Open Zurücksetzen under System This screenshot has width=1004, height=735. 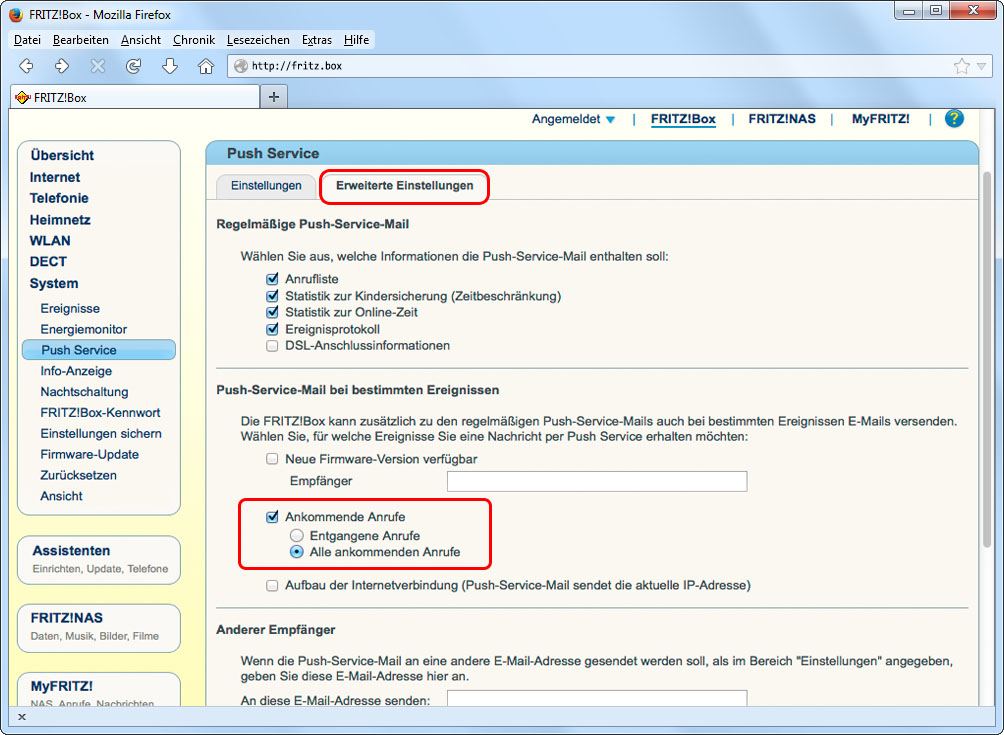tap(79, 475)
